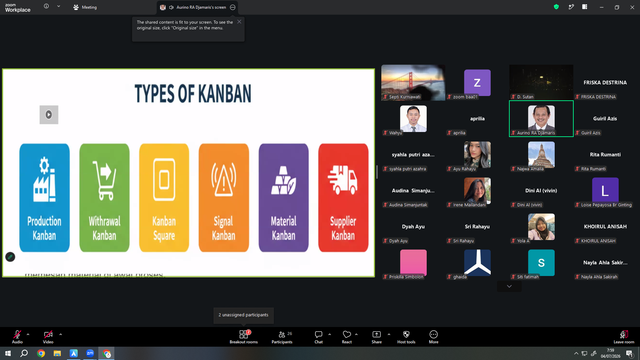The height and width of the screenshot is (360, 640).
Task: Expand reaction options arrow next to React
Action: click(356, 334)
